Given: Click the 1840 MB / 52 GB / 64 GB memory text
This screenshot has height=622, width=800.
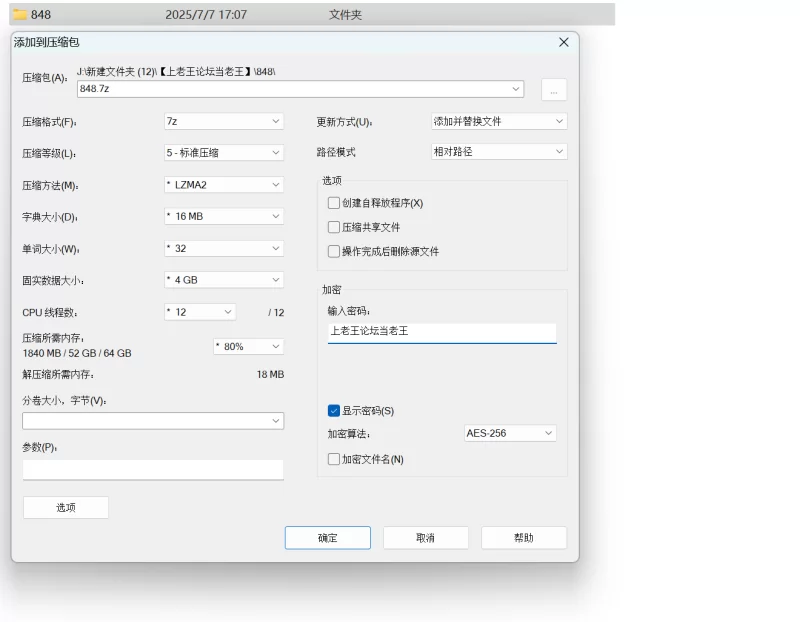Looking at the screenshot, I should pyautogui.click(x=77, y=353).
